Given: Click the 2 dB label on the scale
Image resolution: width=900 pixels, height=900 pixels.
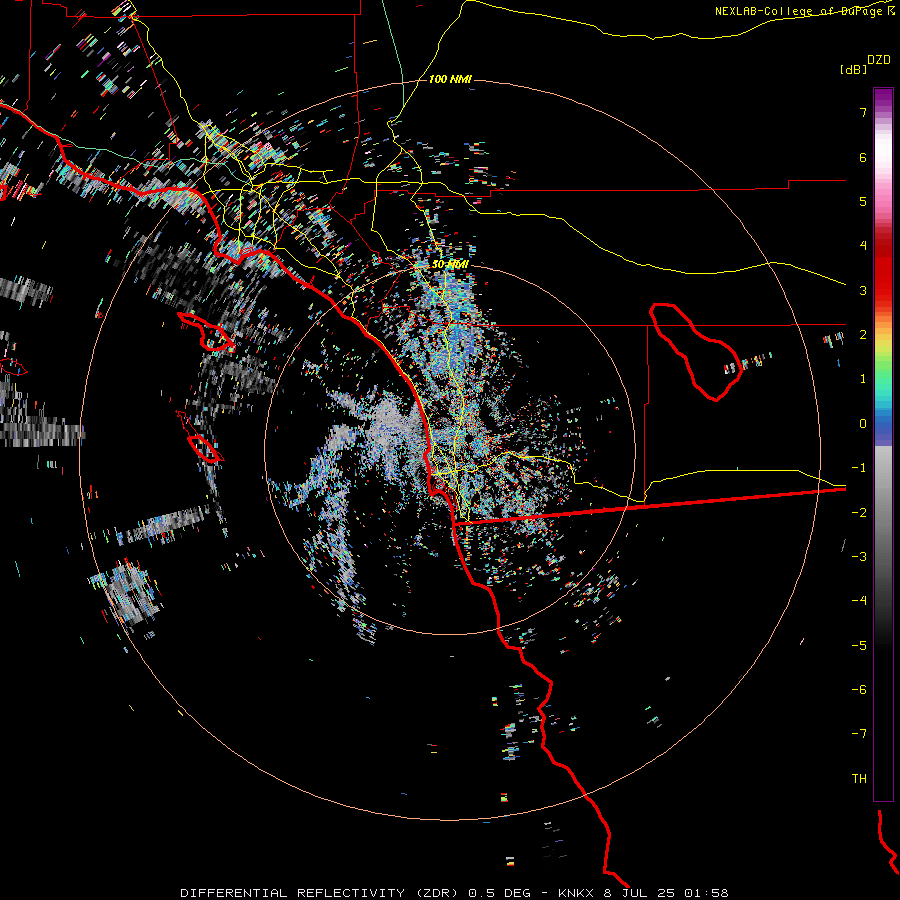Looking at the screenshot, I should [863, 335].
